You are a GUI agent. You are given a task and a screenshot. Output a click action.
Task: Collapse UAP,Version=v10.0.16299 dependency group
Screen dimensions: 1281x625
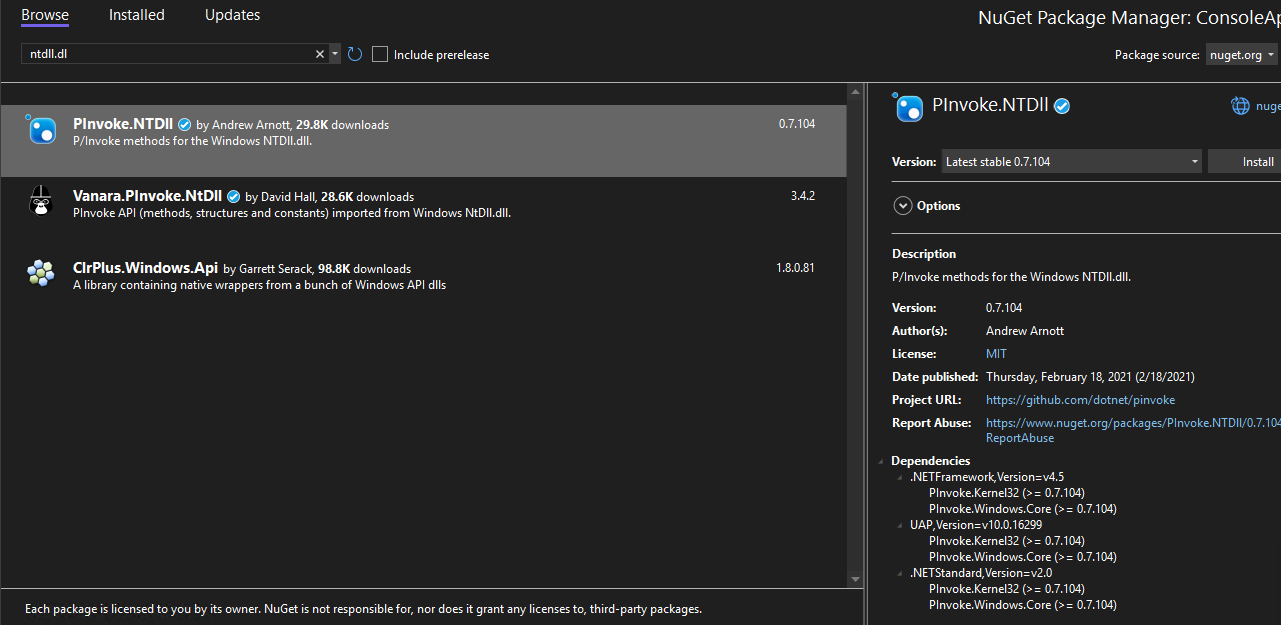(x=899, y=525)
